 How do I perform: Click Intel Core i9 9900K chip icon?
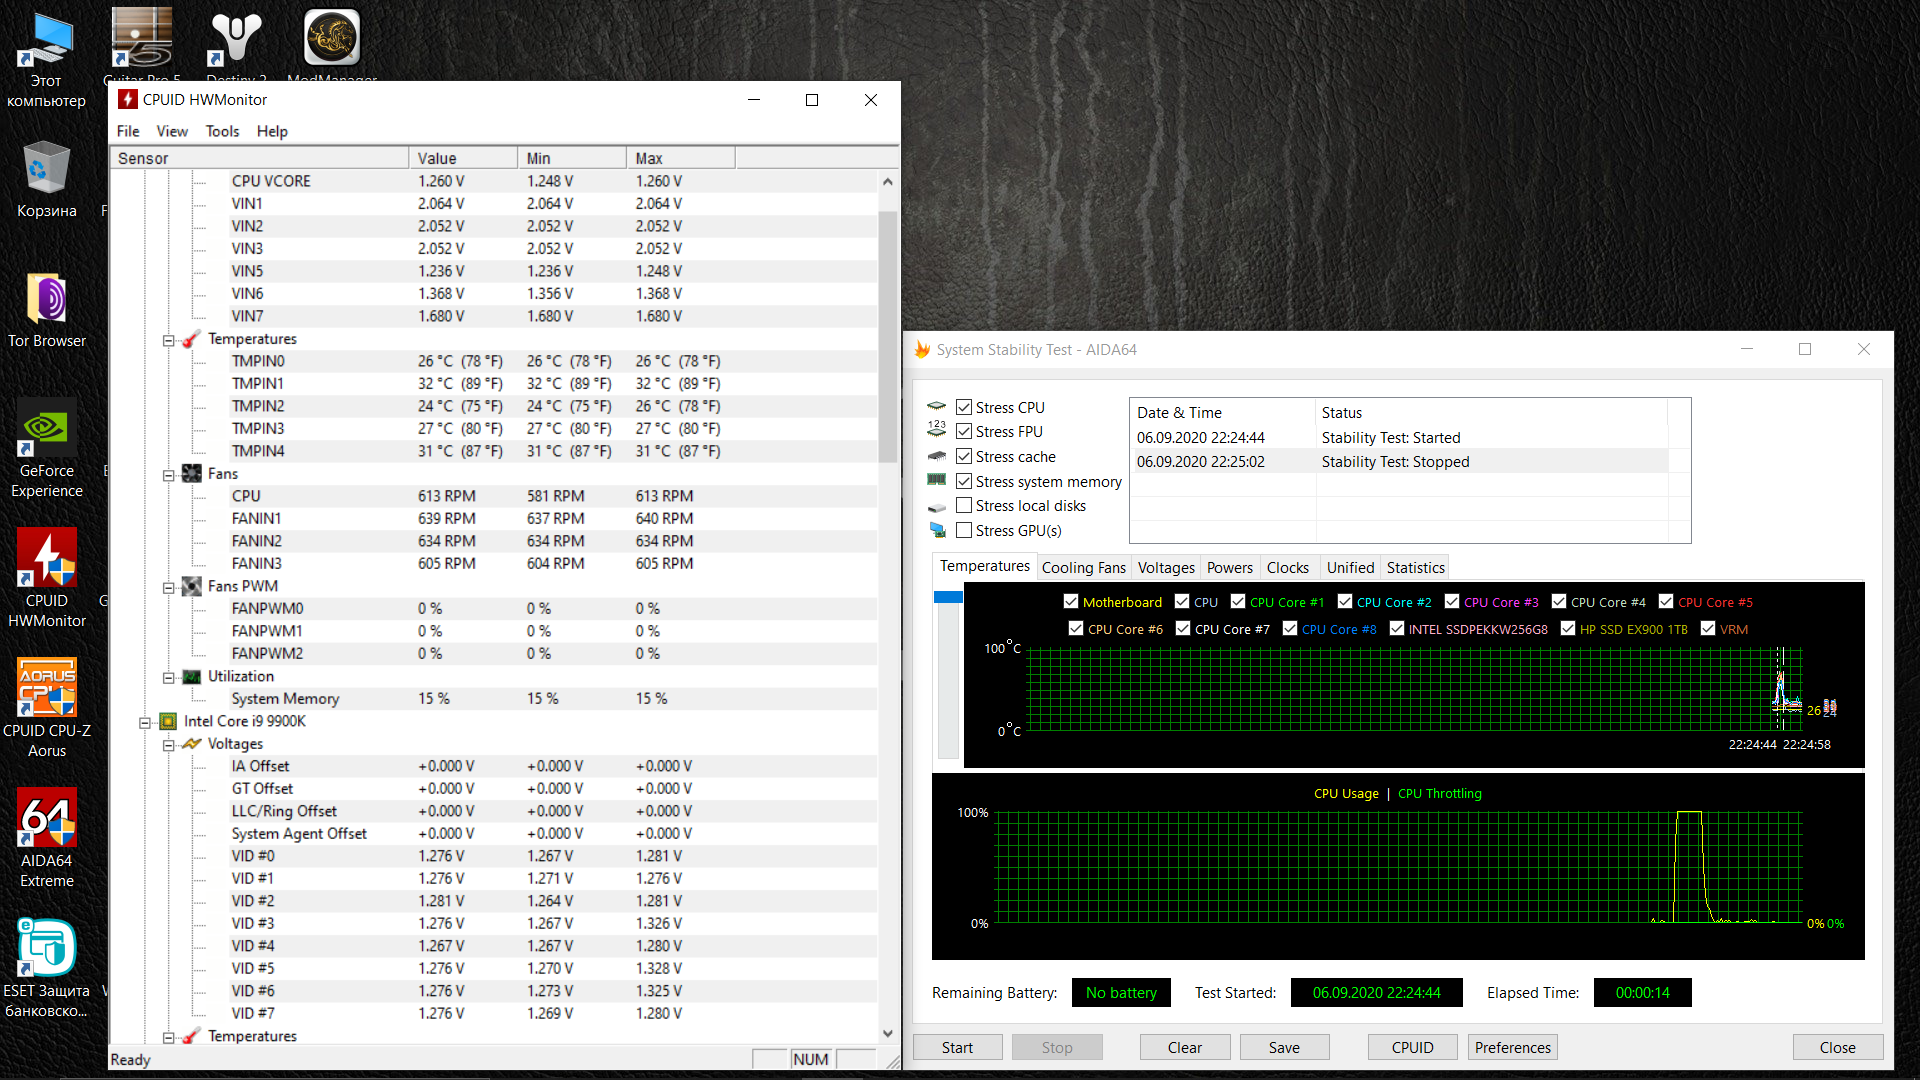(168, 721)
